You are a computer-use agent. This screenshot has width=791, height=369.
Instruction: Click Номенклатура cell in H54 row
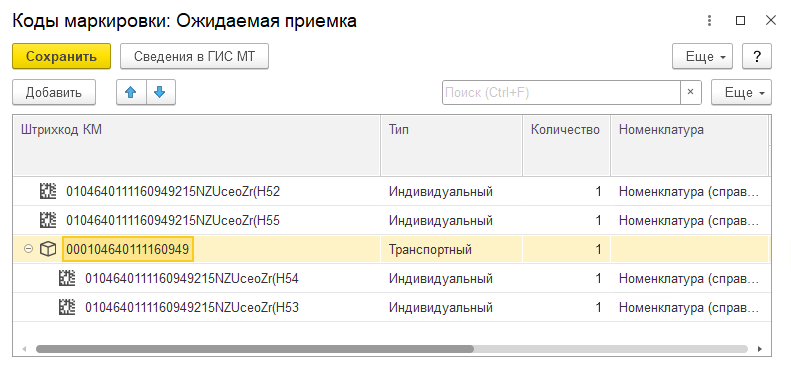[x=690, y=279]
